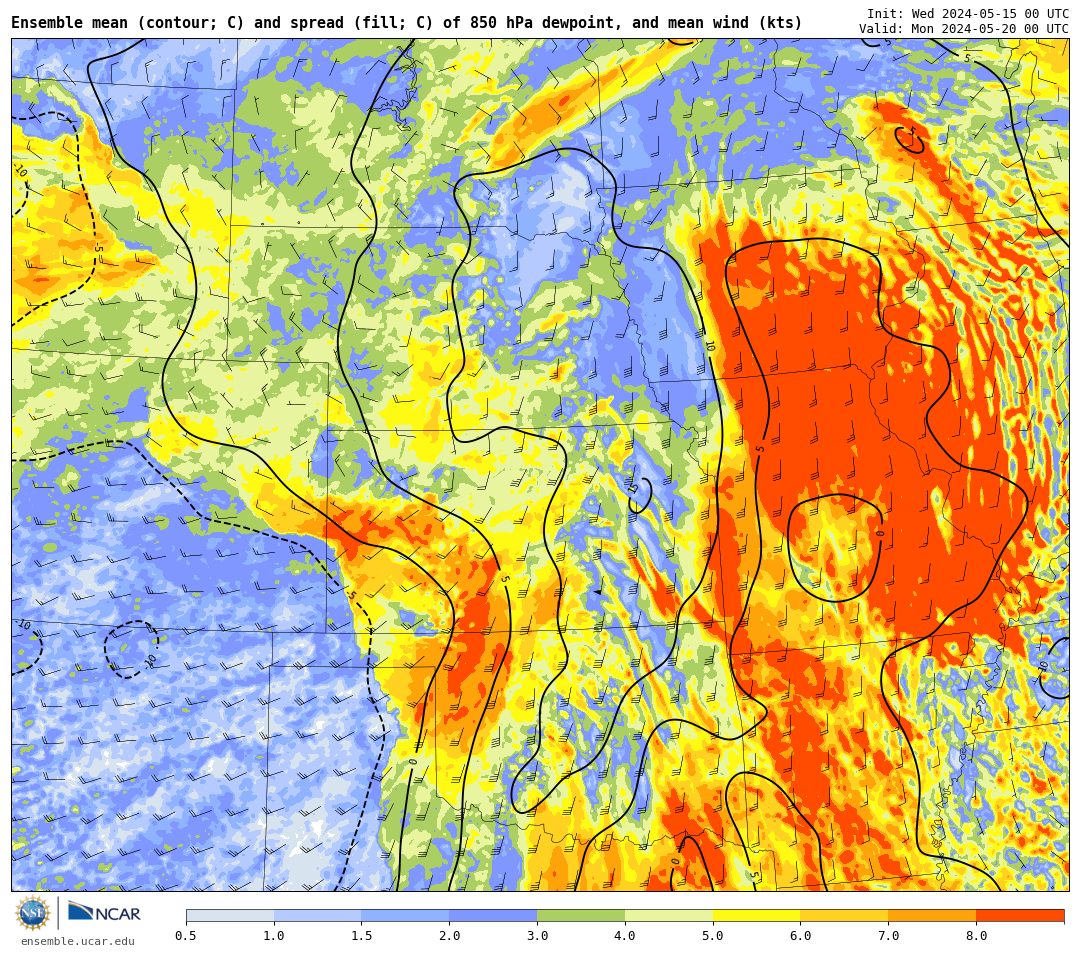The width and height of the screenshot is (1080, 954).
Task: Click the 1.0 label on the color bar
Action: [x=274, y=935]
